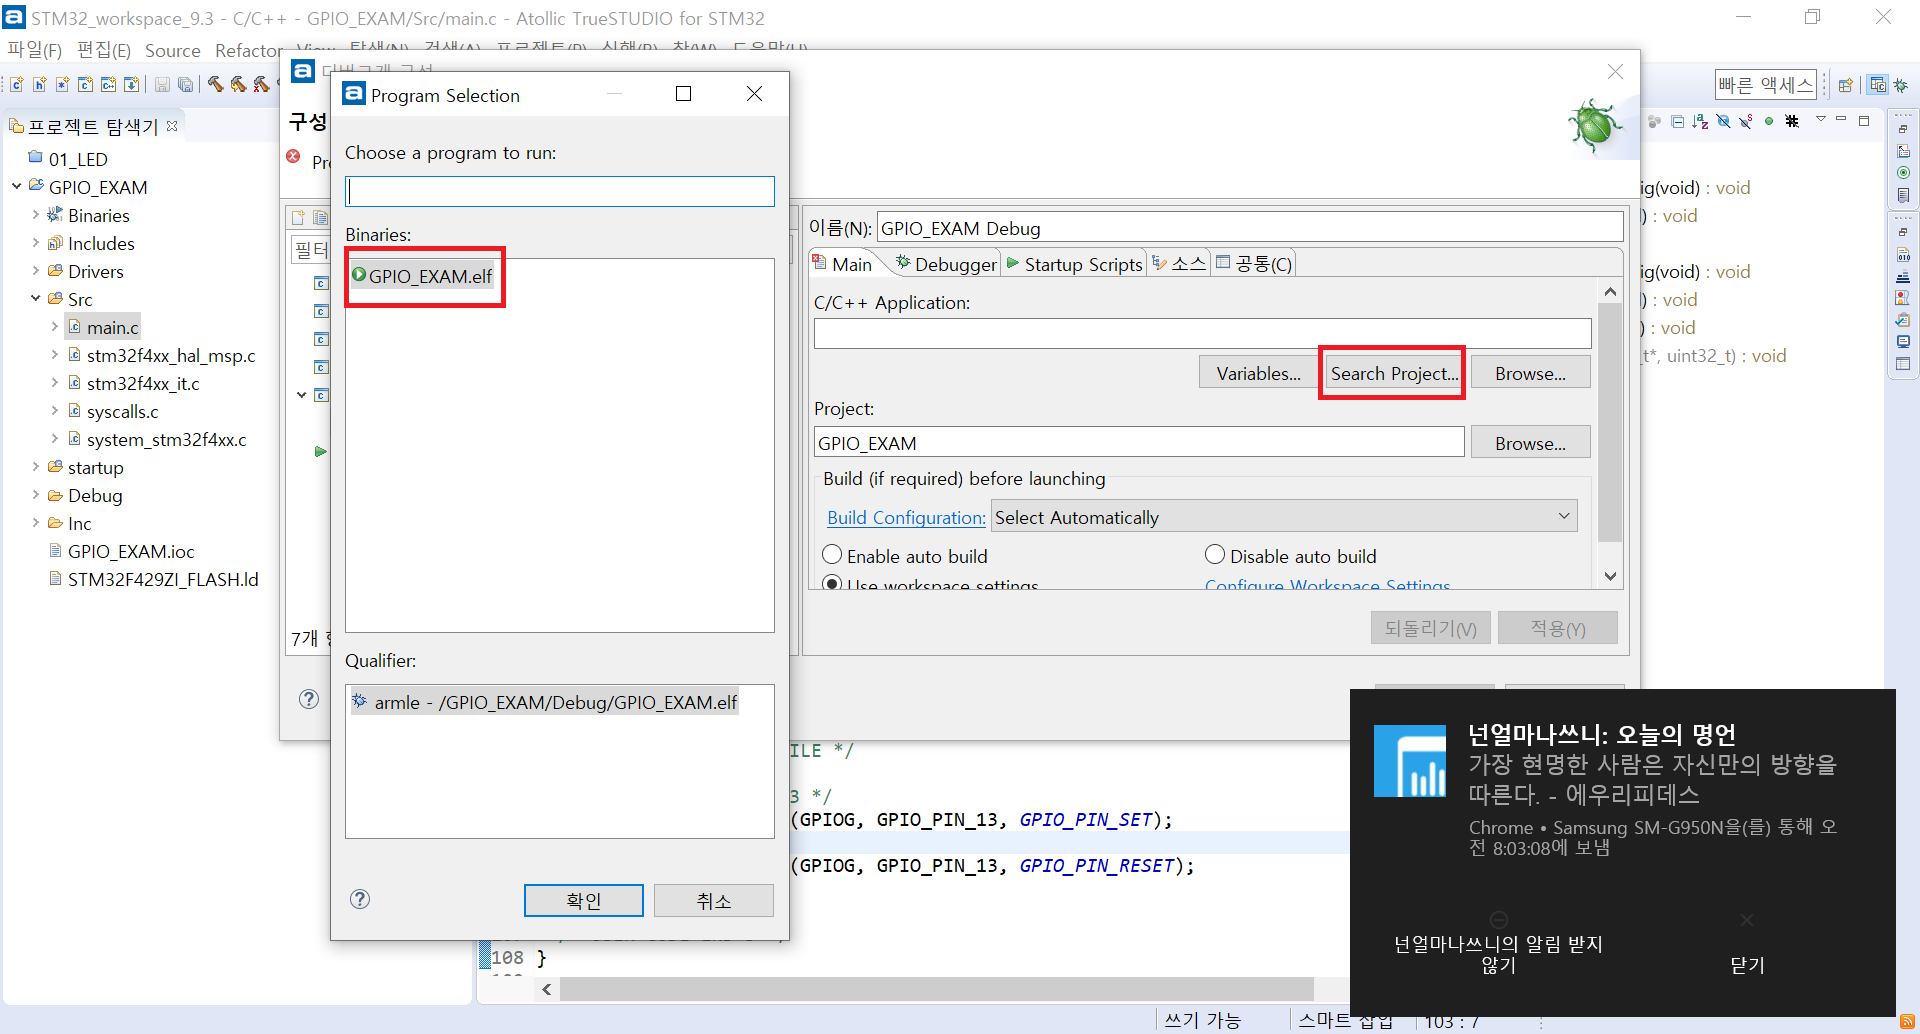1920x1034 pixels.
Task: Expand the startup folder
Action: pyautogui.click(x=36, y=466)
